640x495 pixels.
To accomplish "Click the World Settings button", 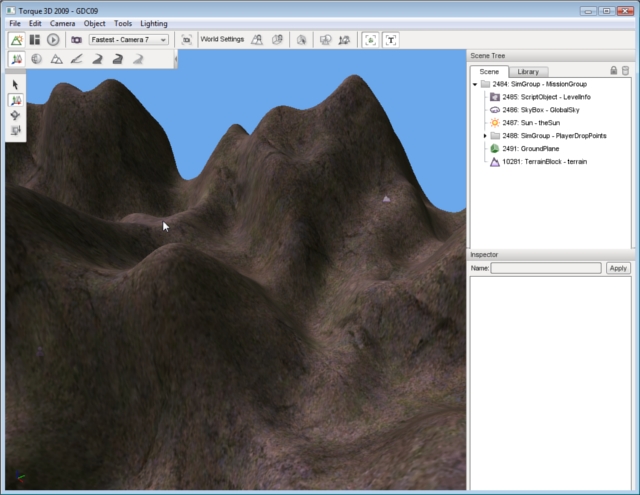I will 222,39.
